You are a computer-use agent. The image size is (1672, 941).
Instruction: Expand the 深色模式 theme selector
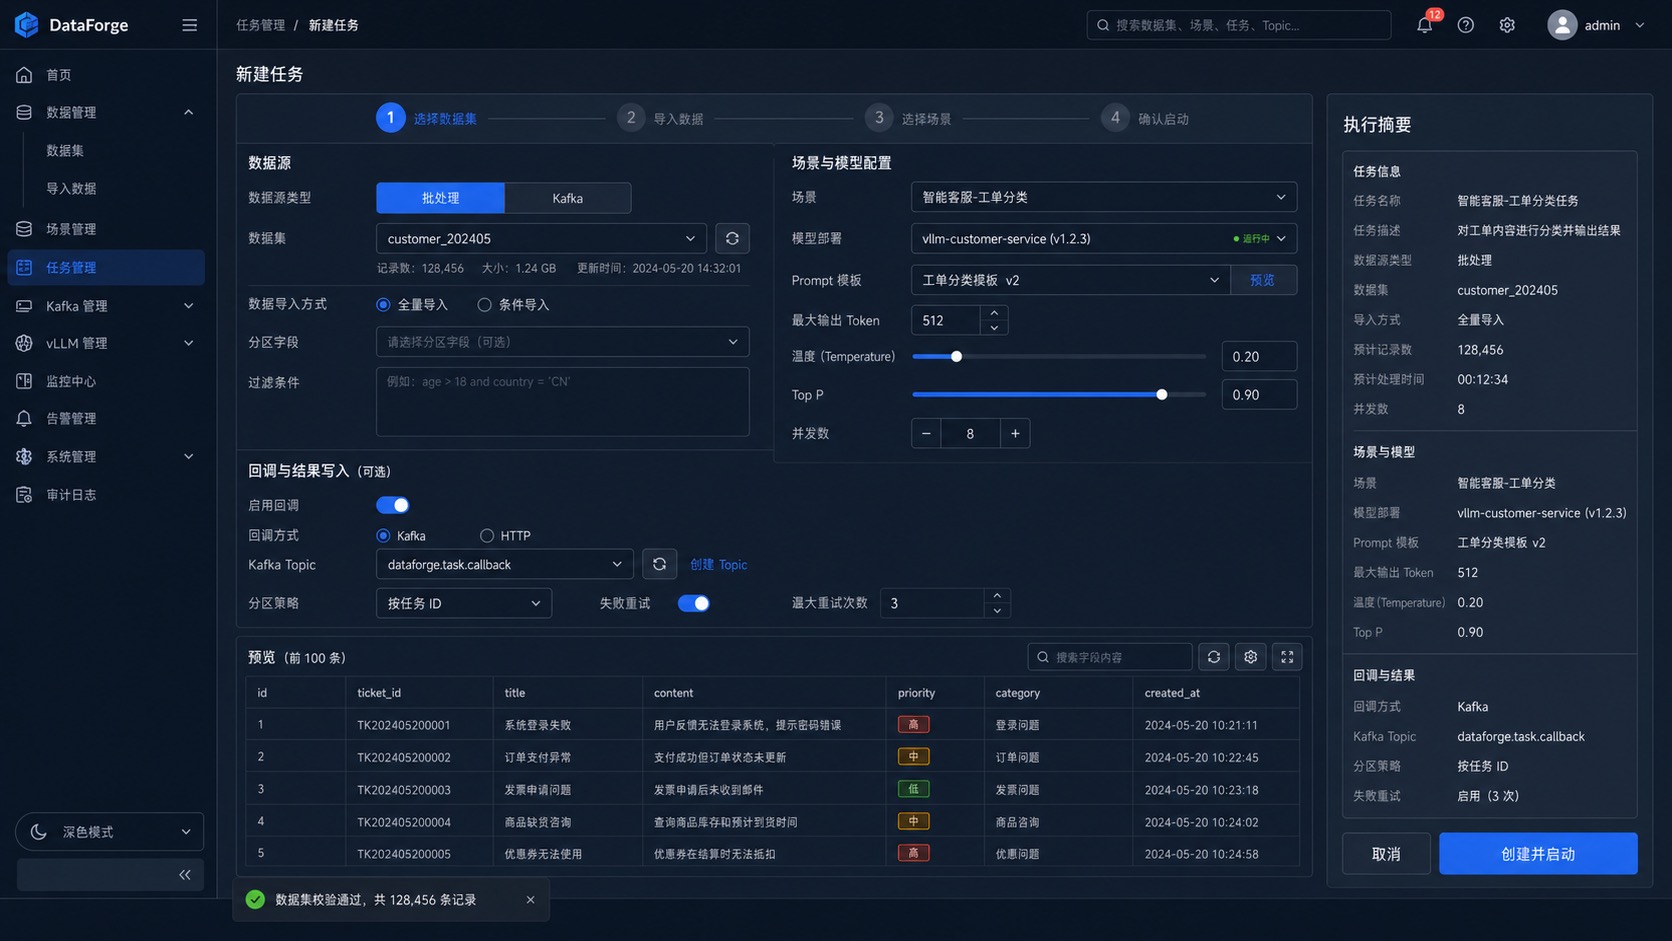110,832
